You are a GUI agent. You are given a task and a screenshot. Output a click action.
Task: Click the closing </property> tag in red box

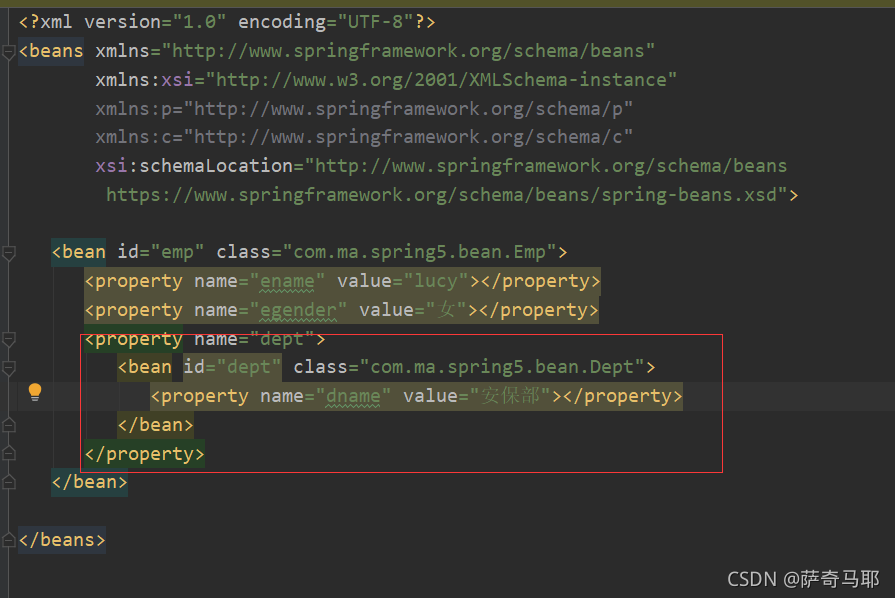click(x=142, y=454)
